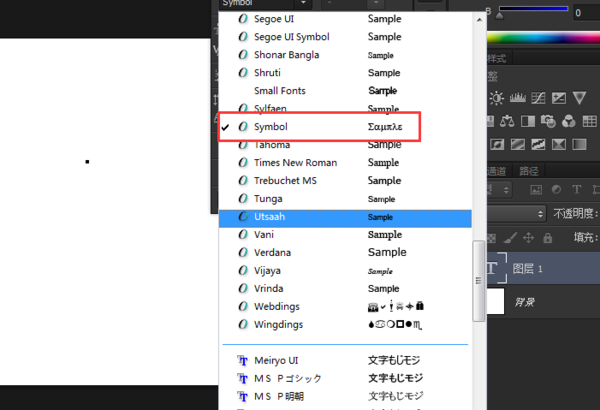
Task: Choose Vrinda font
Action: (x=345, y=289)
